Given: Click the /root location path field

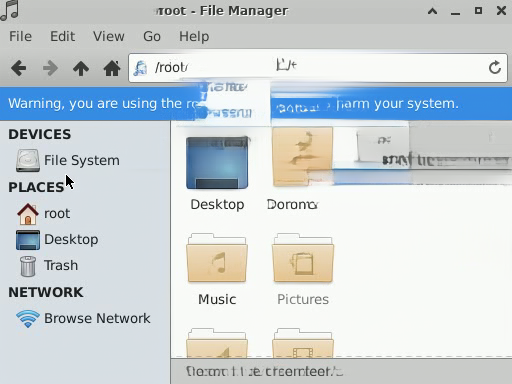Looking at the screenshot, I should coord(318,68).
